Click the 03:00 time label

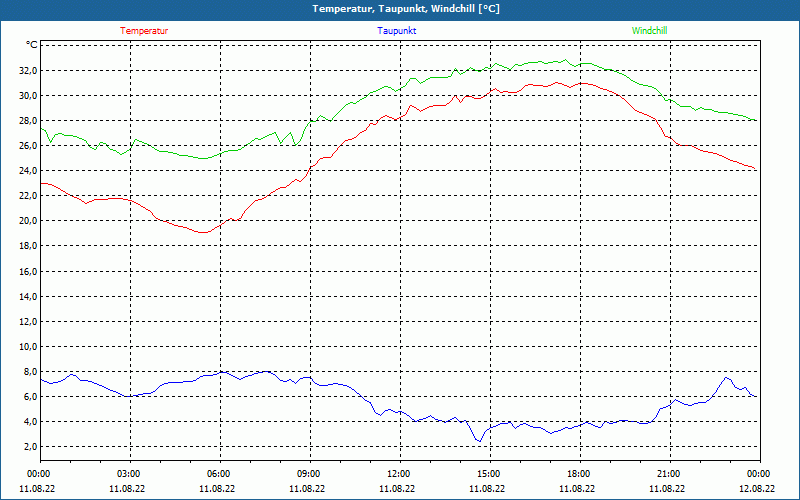(130, 474)
